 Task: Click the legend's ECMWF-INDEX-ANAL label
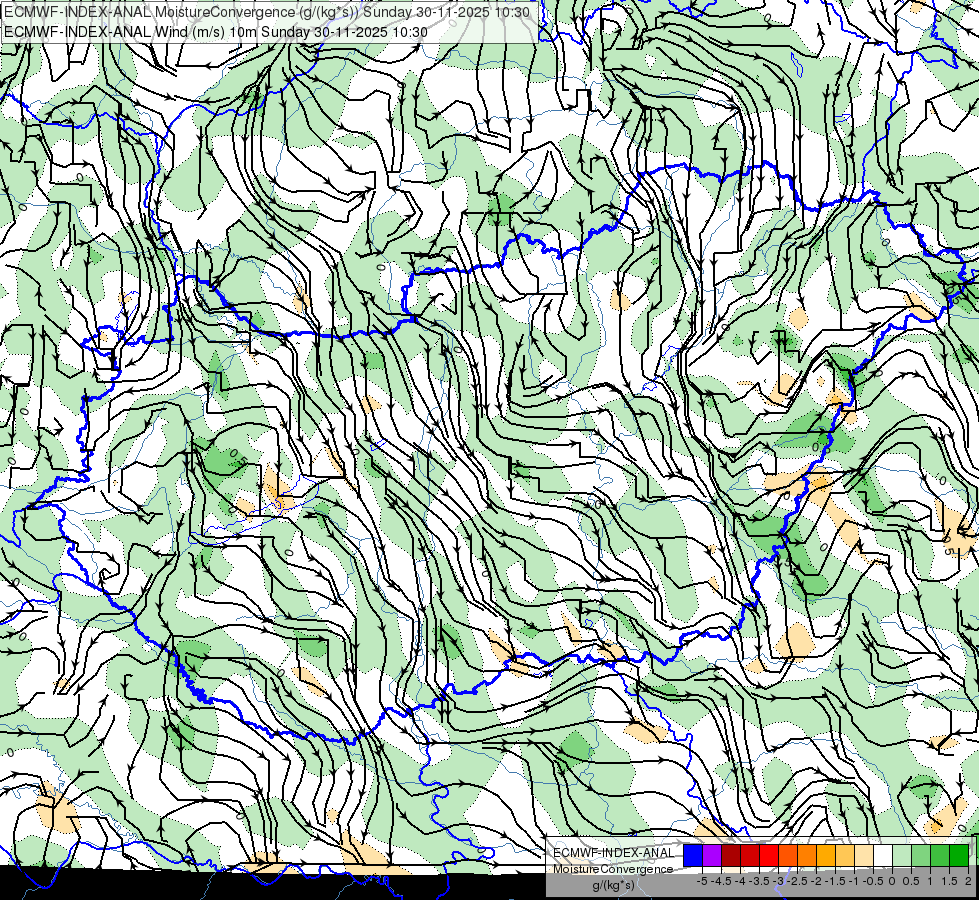(x=614, y=853)
